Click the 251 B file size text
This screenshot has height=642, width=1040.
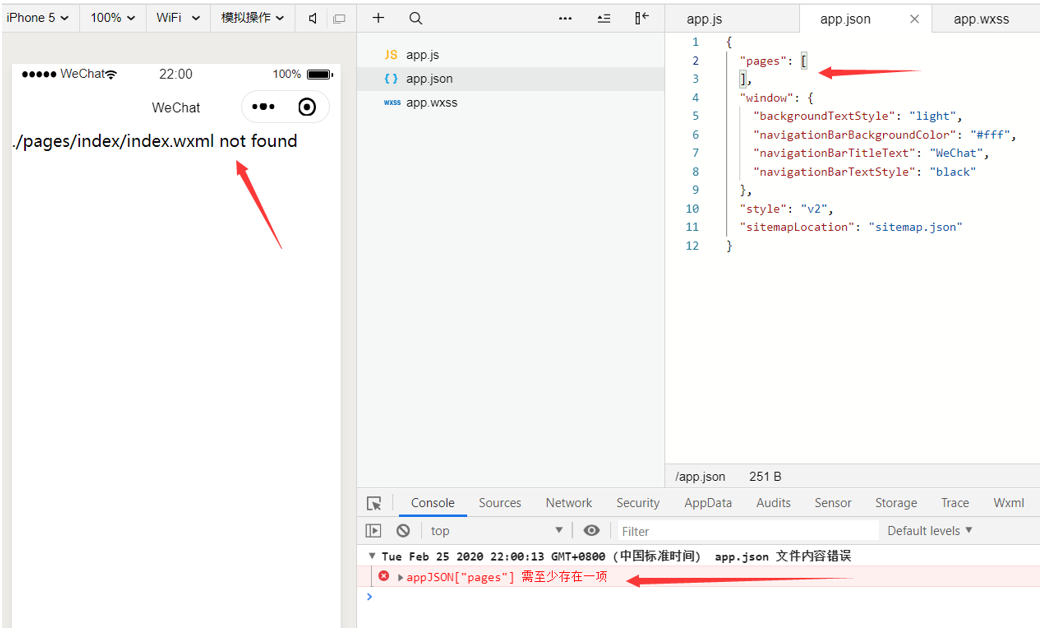click(x=765, y=477)
